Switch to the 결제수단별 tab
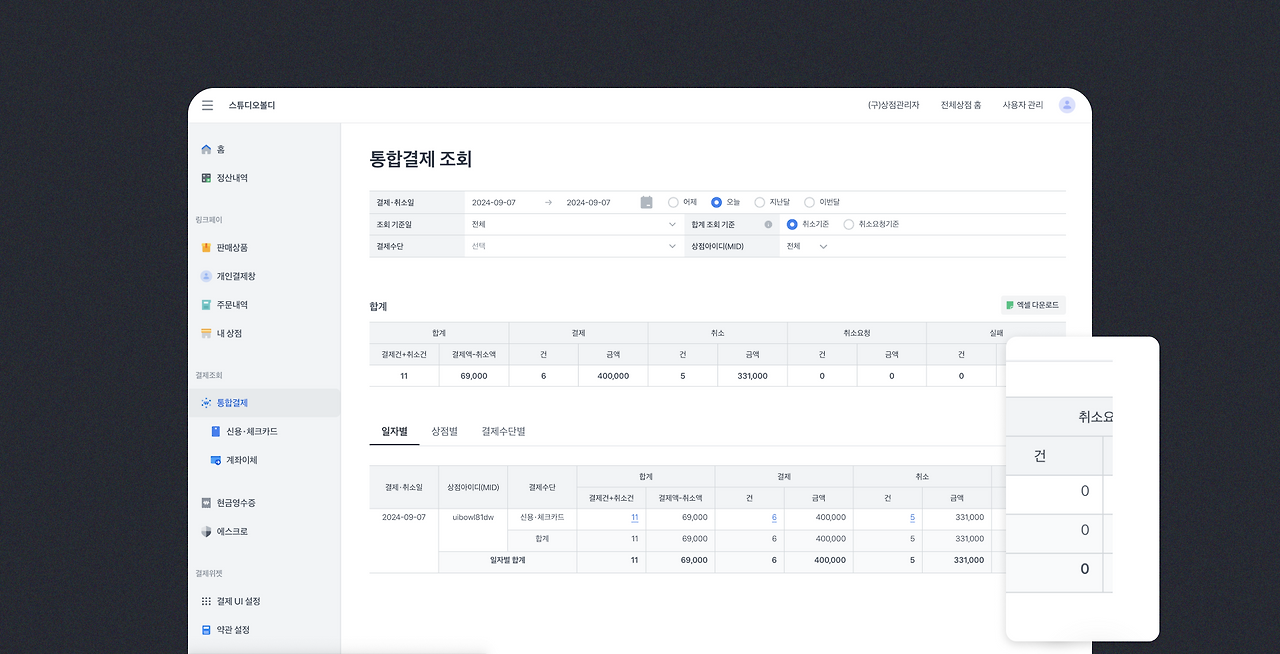The image size is (1280, 654). pyautogui.click(x=503, y=431)
